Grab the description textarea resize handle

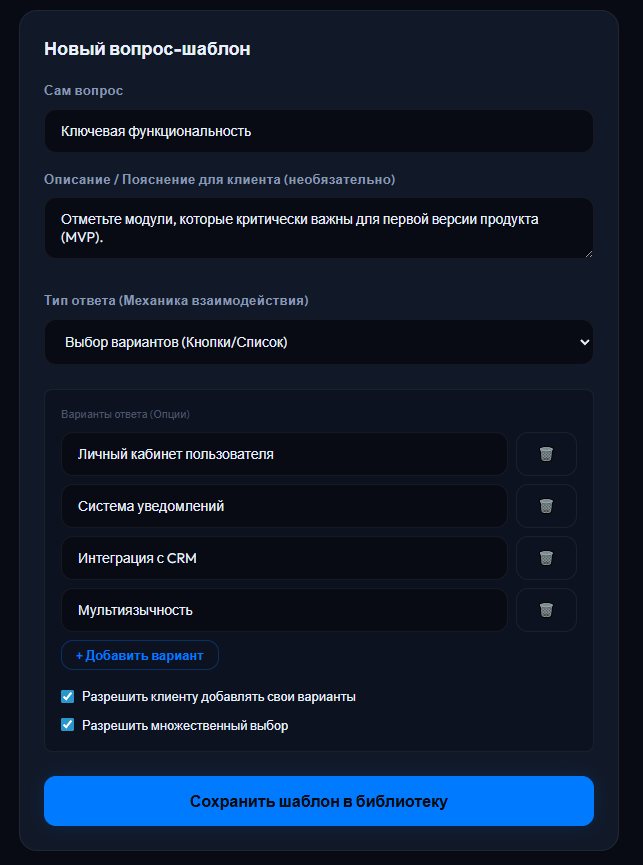click(x=589, y=254)
